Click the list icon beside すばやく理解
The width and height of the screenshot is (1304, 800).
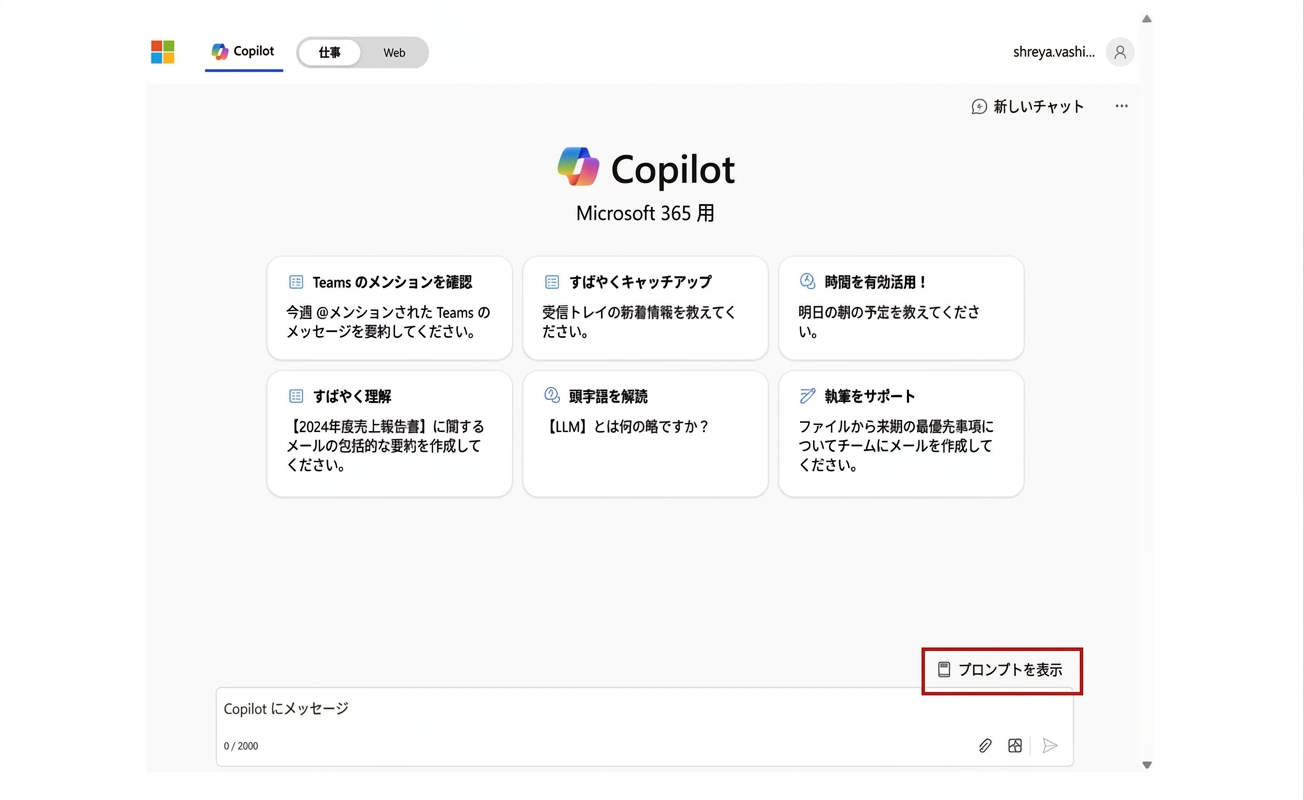pyautogui.click(x=296, y=396)
